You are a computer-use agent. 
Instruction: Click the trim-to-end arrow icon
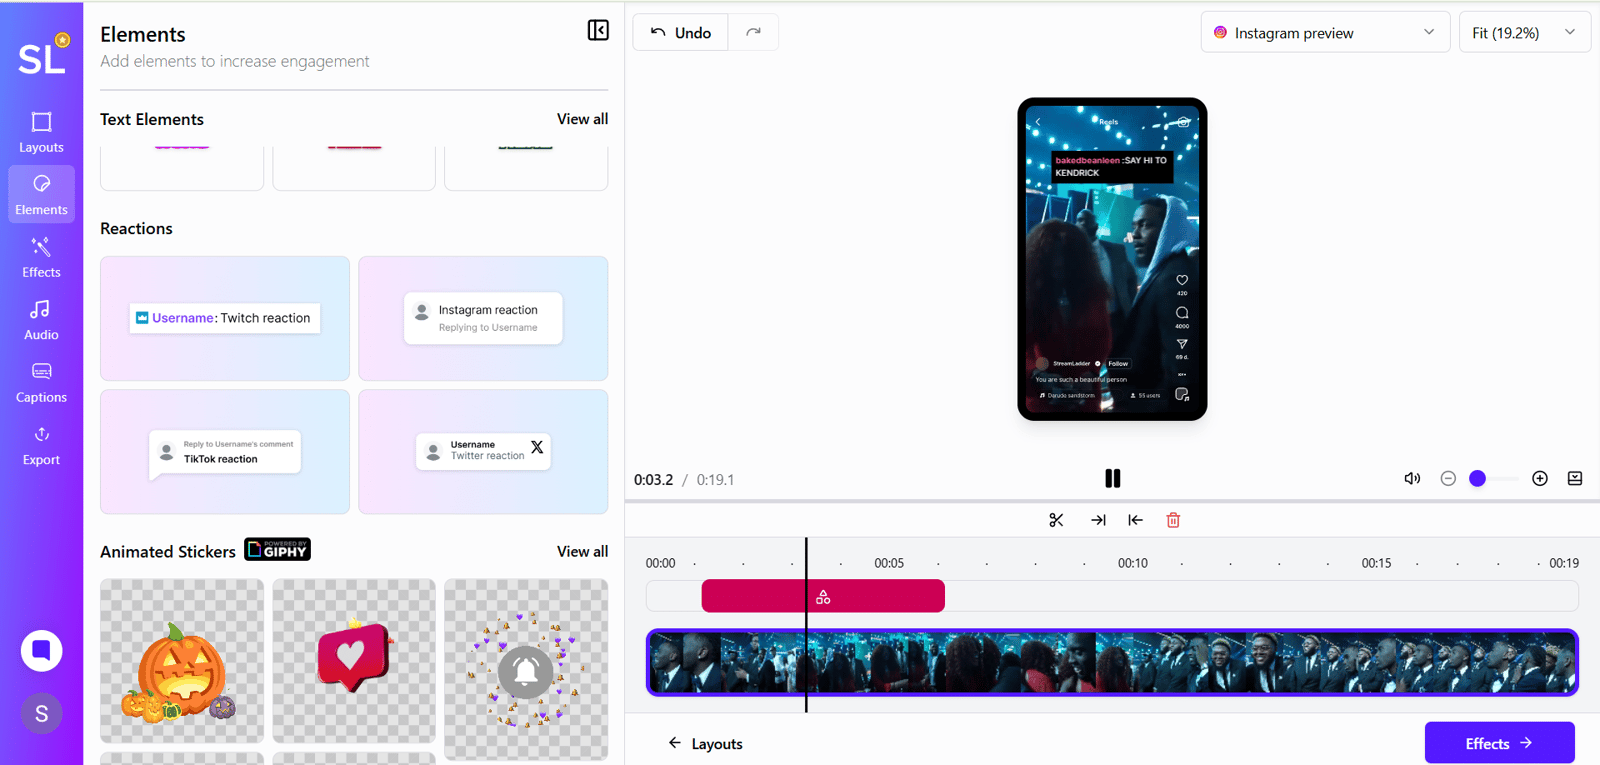click(x=1098, y=520)
